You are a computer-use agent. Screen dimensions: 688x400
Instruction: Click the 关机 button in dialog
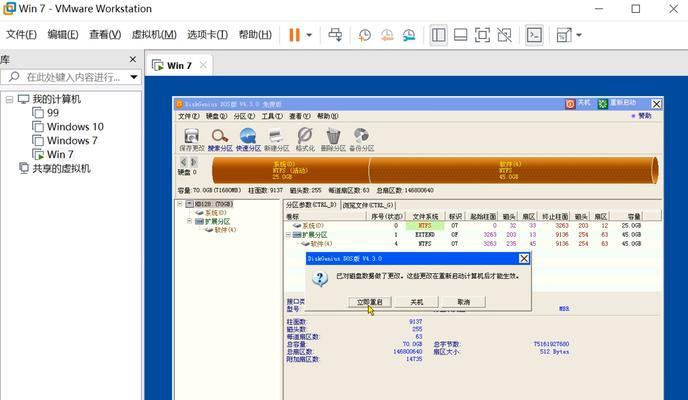416,302
